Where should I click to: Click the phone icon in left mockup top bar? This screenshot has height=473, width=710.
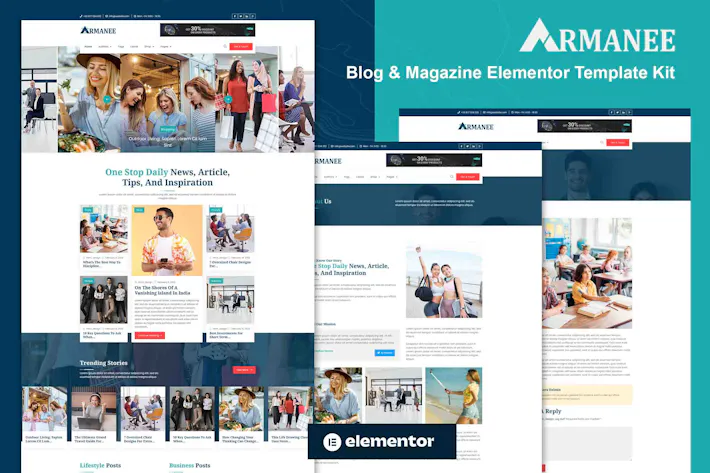click(81, 16)
